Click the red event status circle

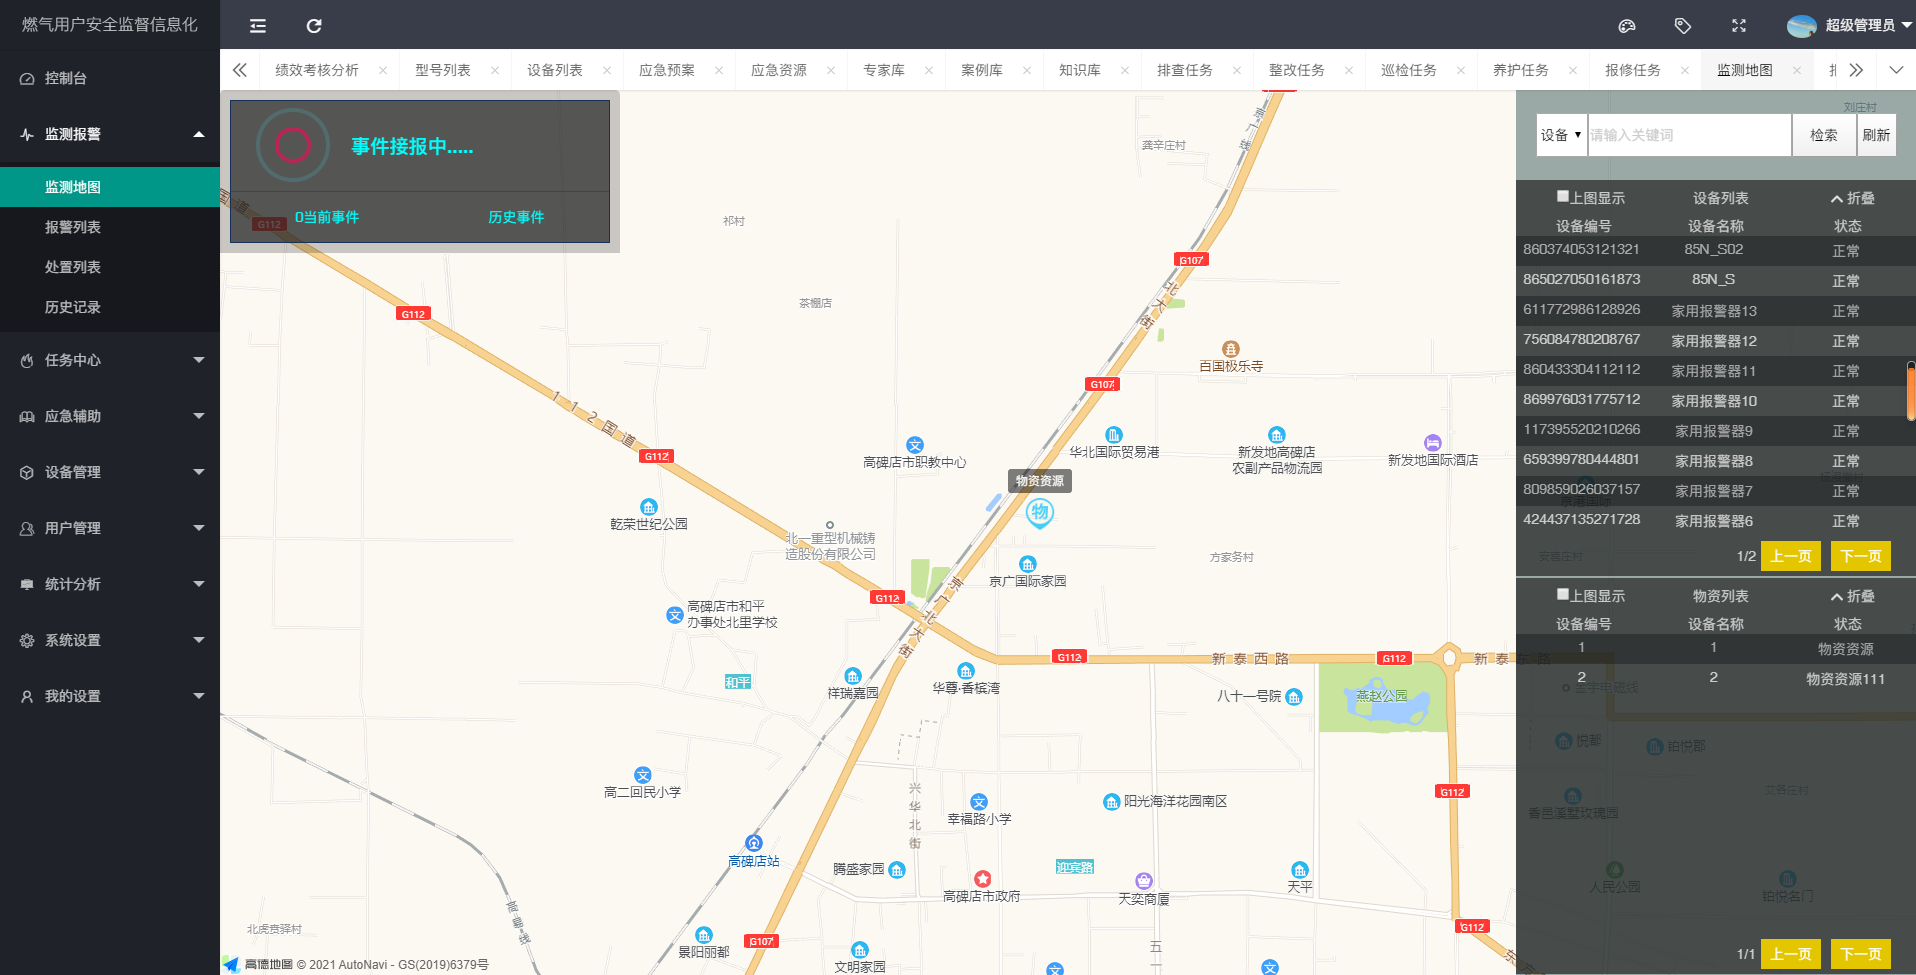292,146
